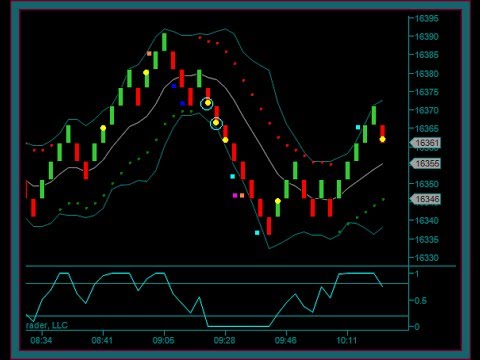Click the 09:46 time label
The height and width of the screenshot is (360, 480).
286,340
